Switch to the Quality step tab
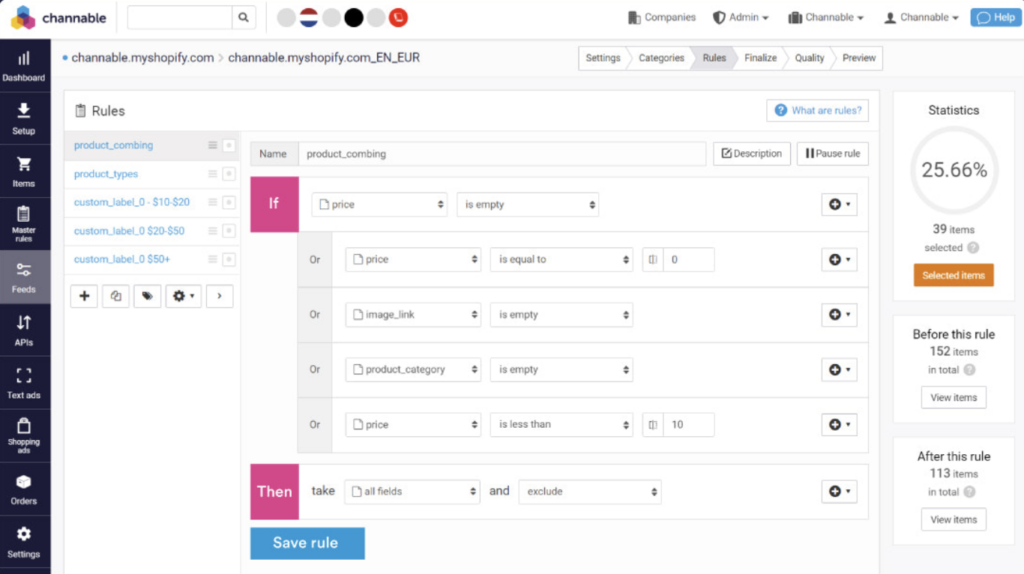The image size is (1024, 574). [x=809, y=57]
